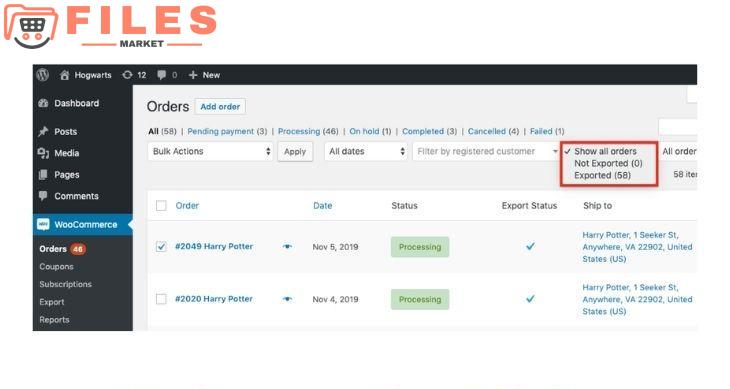
Task: Sort orders by Date column header
Action: [x=322, y=206]
